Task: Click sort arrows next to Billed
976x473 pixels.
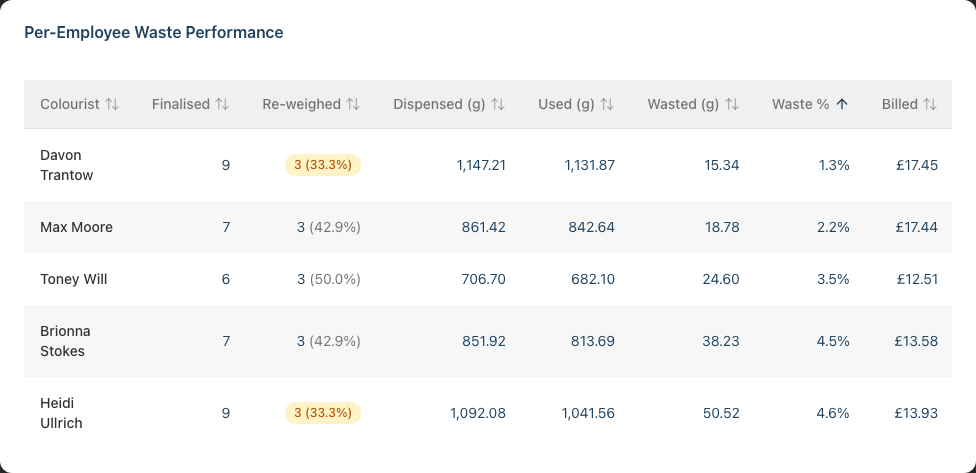Action: (x=930, y=104)
